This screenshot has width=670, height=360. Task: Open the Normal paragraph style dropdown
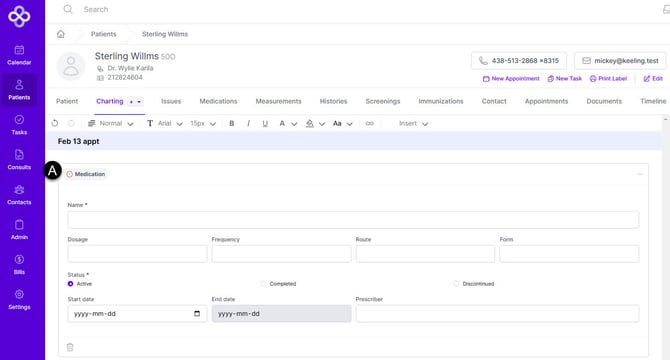(111, 123)
